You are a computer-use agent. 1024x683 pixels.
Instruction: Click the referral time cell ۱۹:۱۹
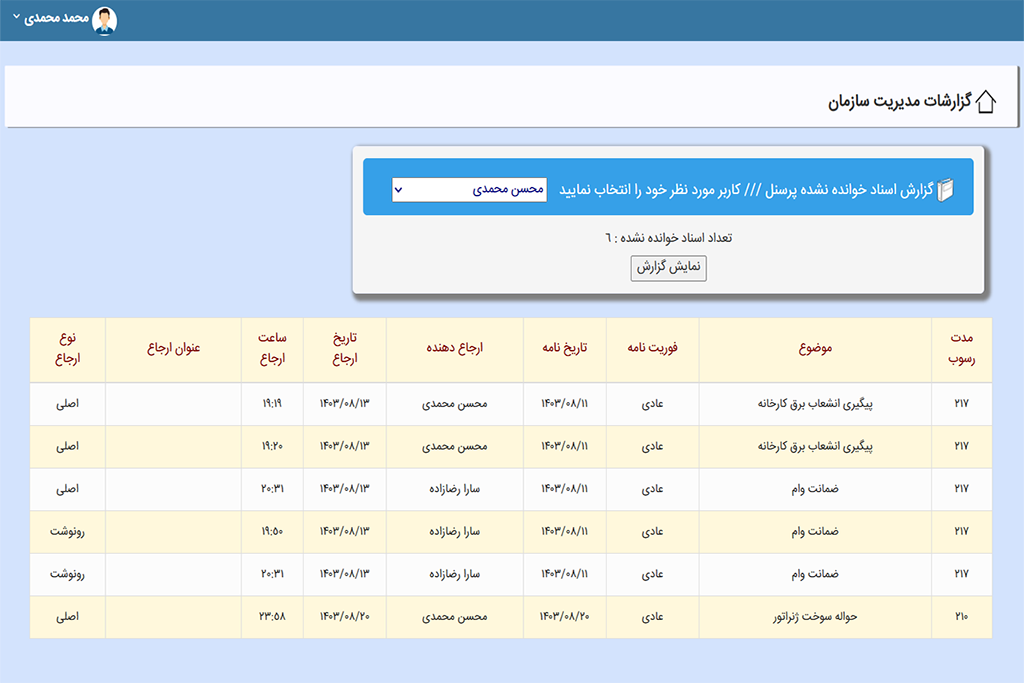coord(272,404)
